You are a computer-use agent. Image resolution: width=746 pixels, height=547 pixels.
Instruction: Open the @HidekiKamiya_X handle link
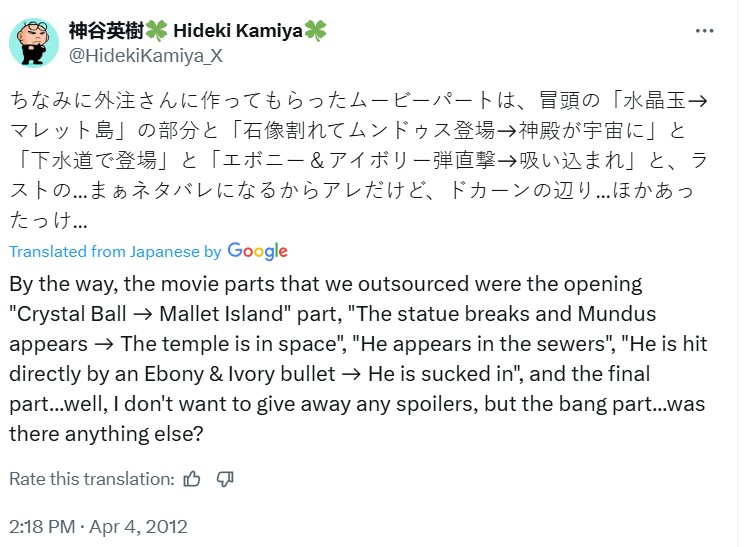click(145, 55)
